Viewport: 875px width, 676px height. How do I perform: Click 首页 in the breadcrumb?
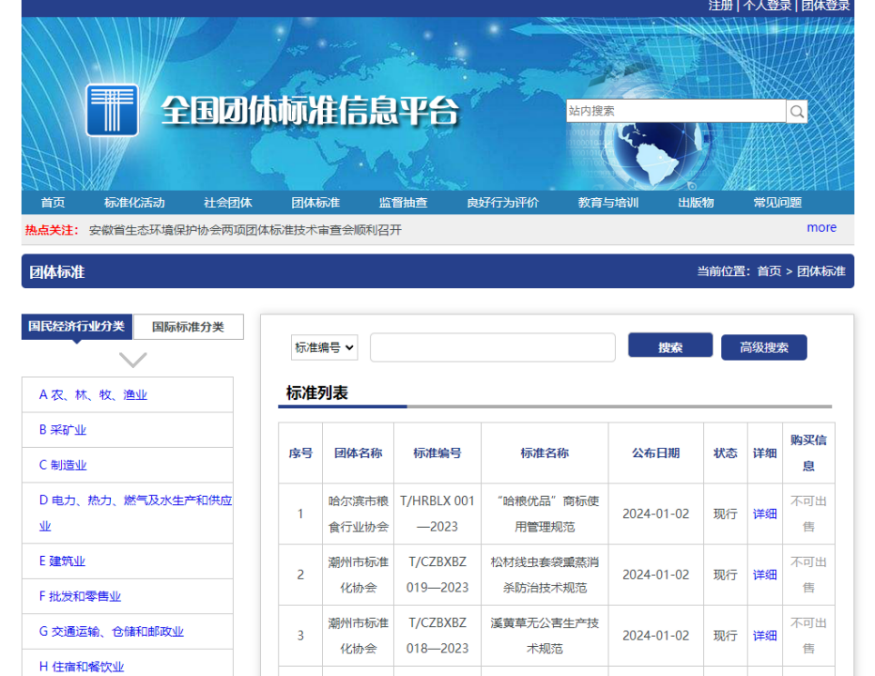(769, 271)
